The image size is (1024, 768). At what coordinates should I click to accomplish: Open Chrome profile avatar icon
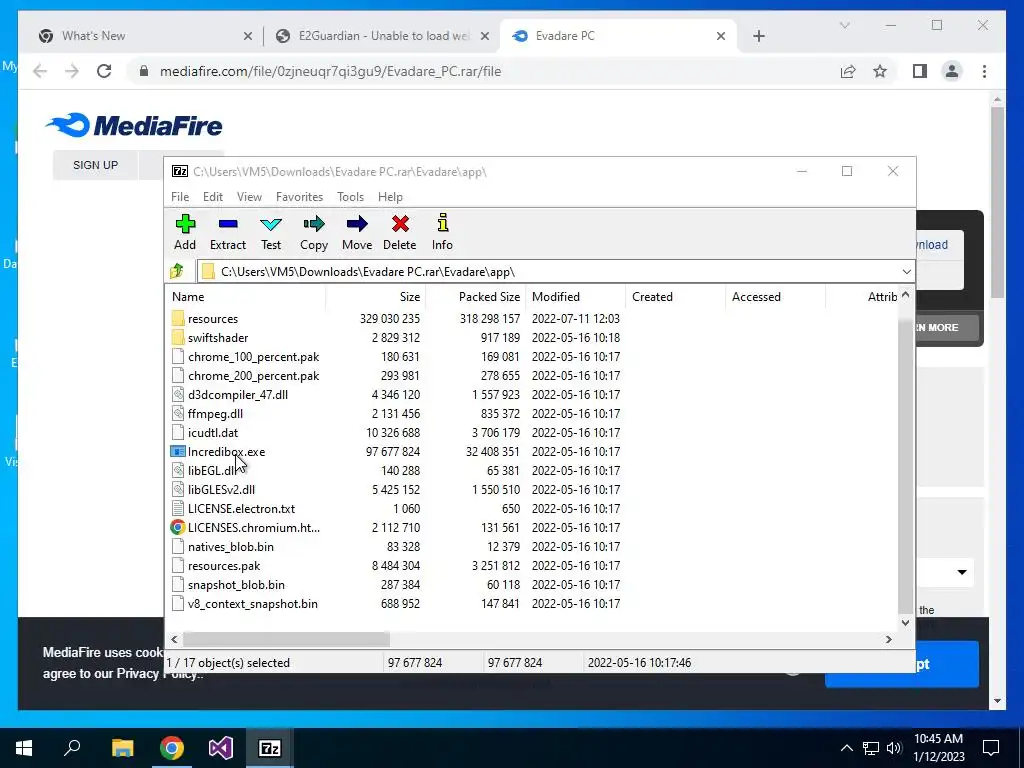(x=952, y=71)
